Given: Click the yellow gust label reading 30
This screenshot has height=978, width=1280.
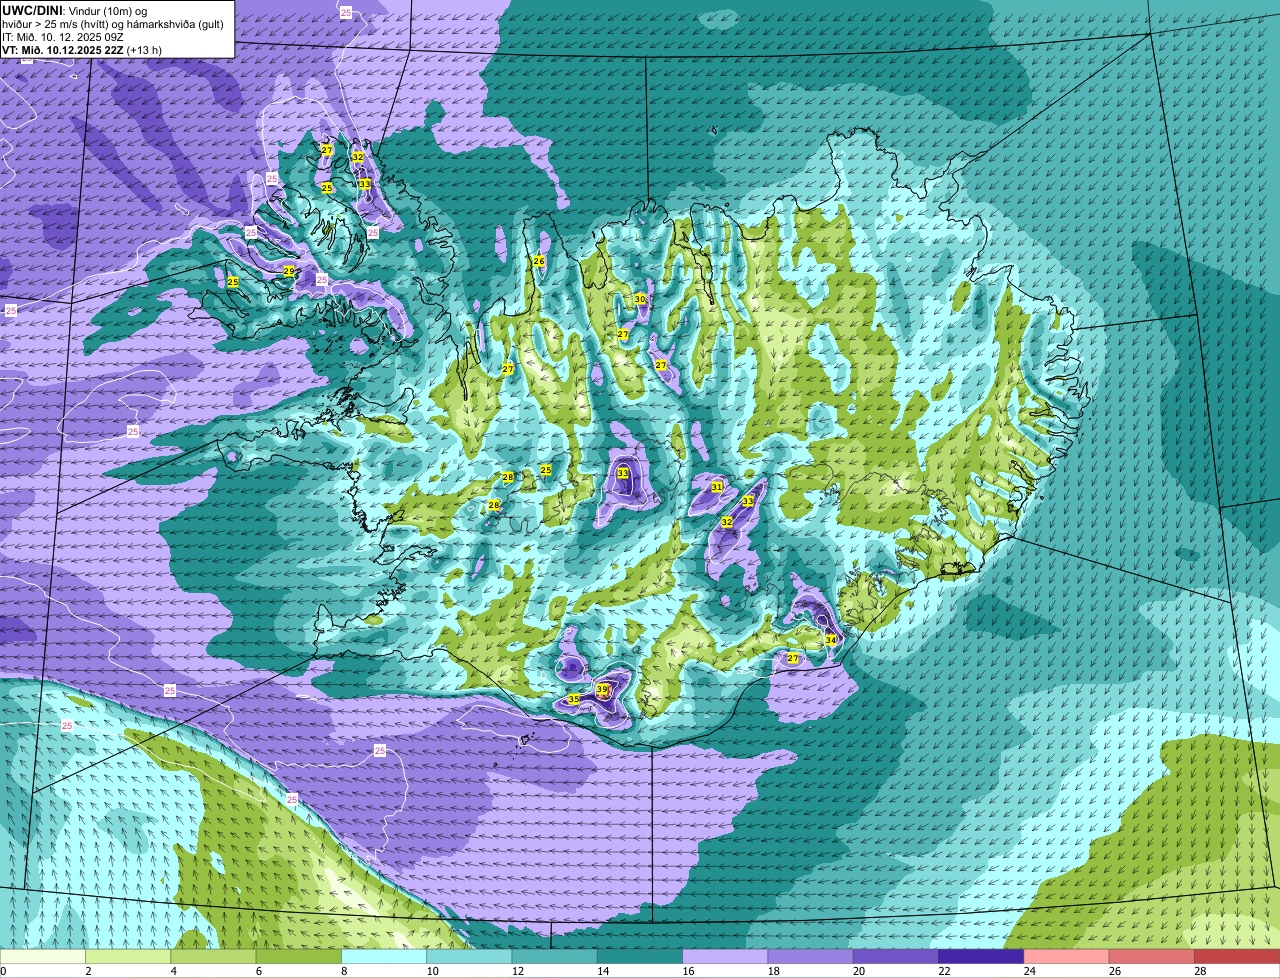Looking at the screenshot, I should pyautogui.click(x=640, y=299).
